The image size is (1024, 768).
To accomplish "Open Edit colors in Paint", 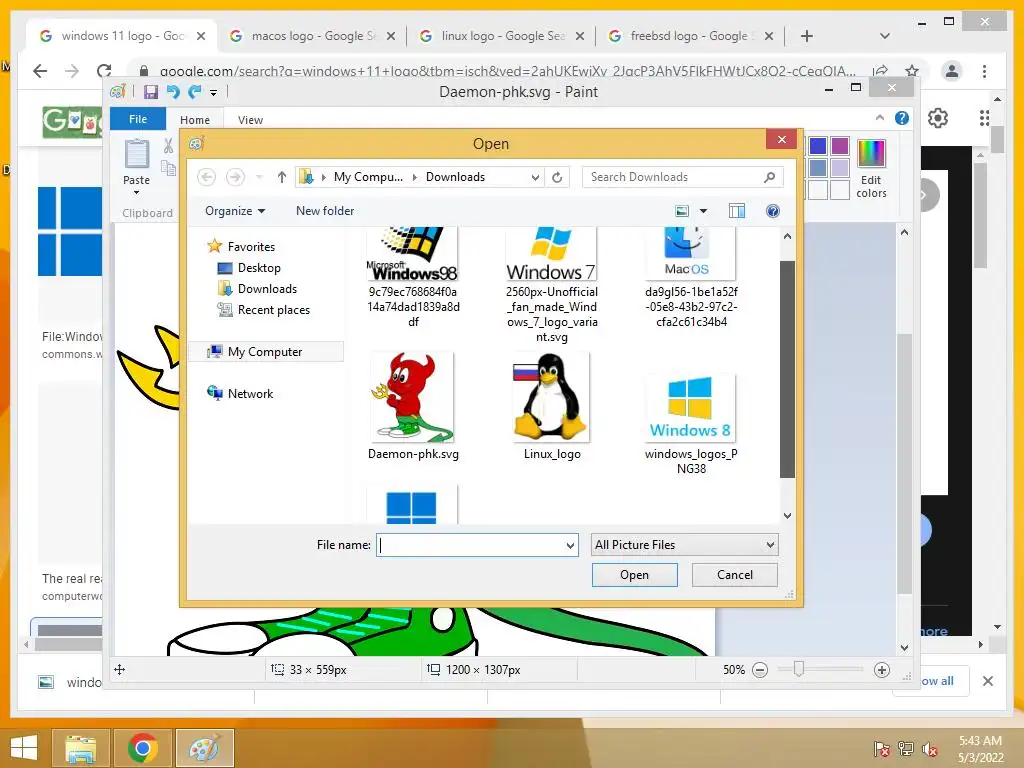I will click(x=871, y=168).
